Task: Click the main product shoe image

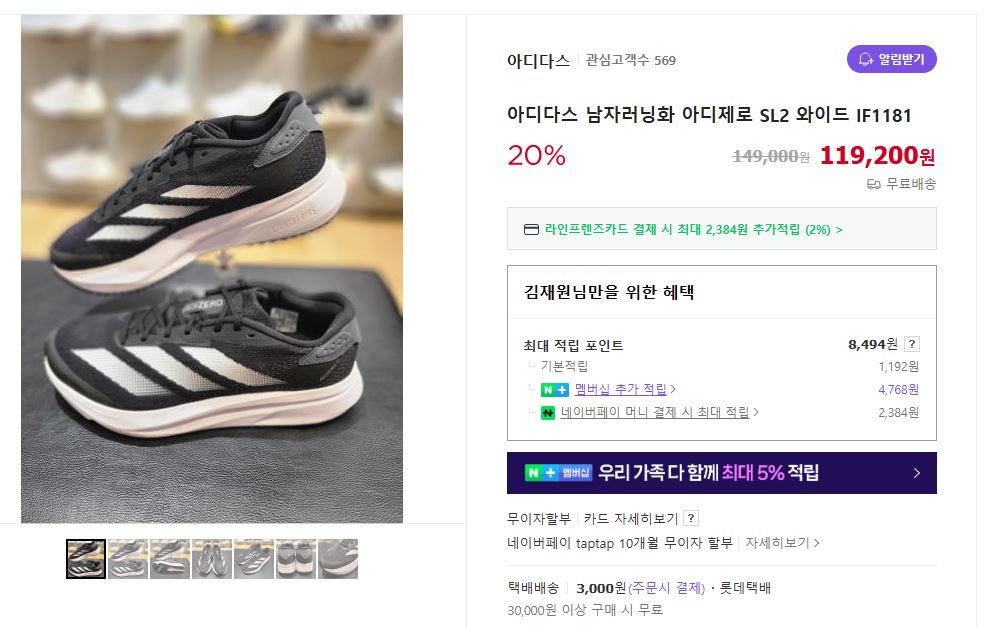Action: pos(212,269)
